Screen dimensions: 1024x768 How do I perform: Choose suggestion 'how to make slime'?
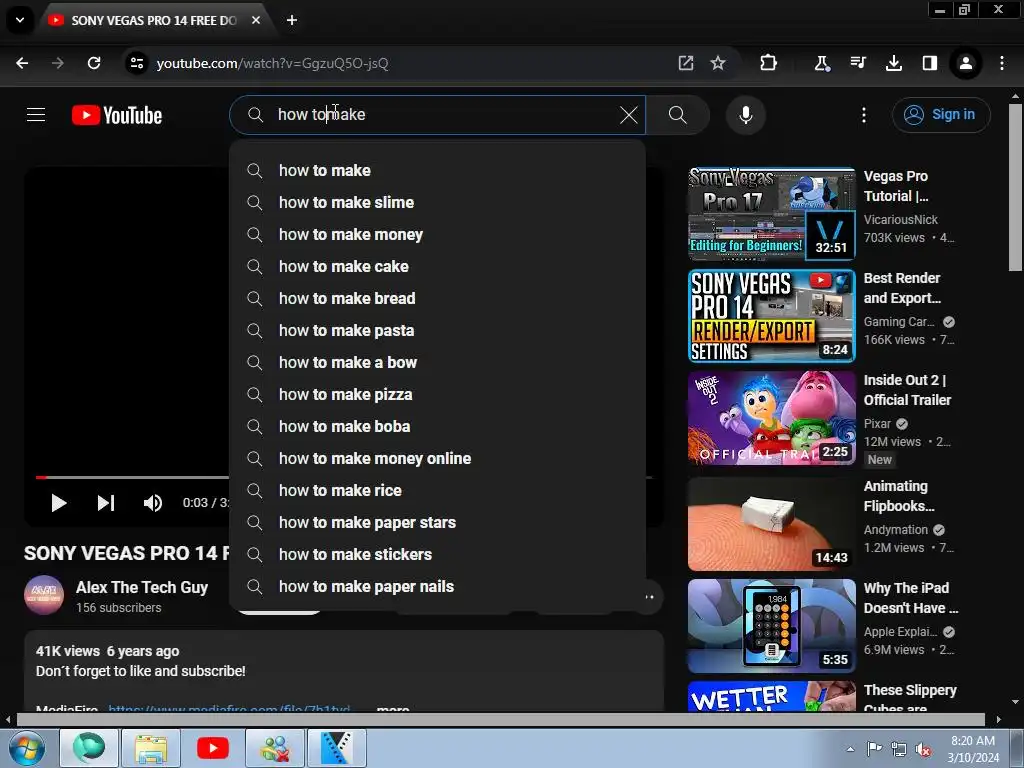point(437,202)
